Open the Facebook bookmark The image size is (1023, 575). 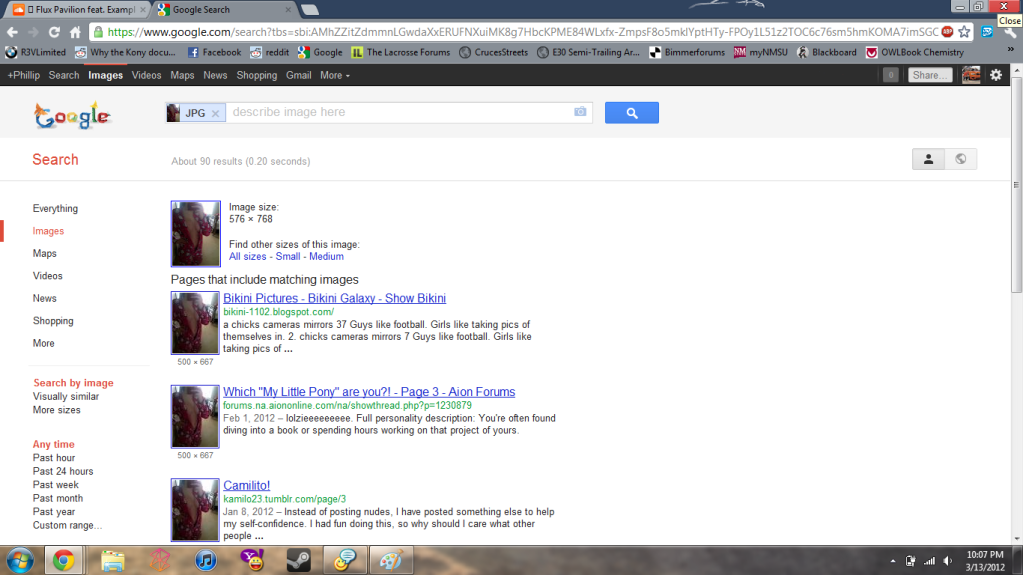214,52
